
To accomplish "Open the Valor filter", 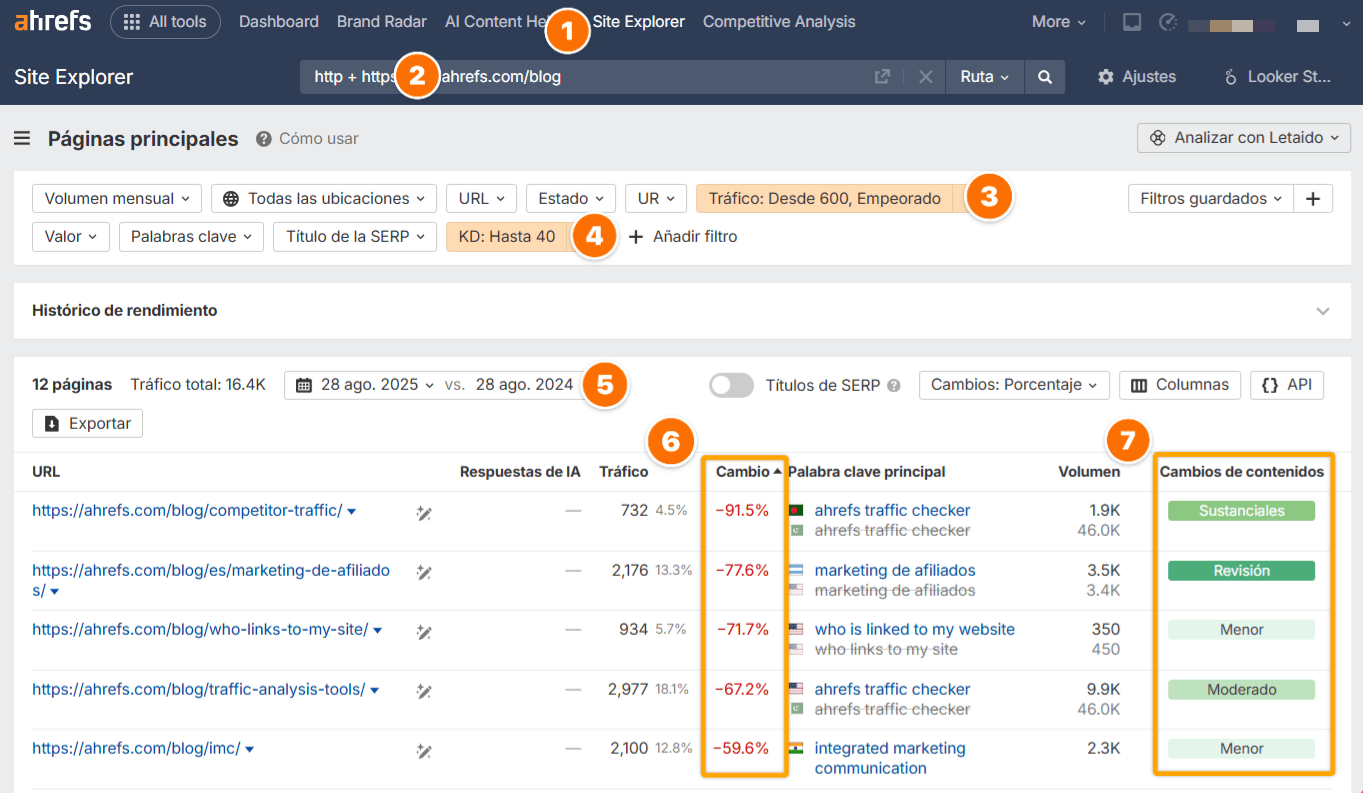I will tap(71, 236).
